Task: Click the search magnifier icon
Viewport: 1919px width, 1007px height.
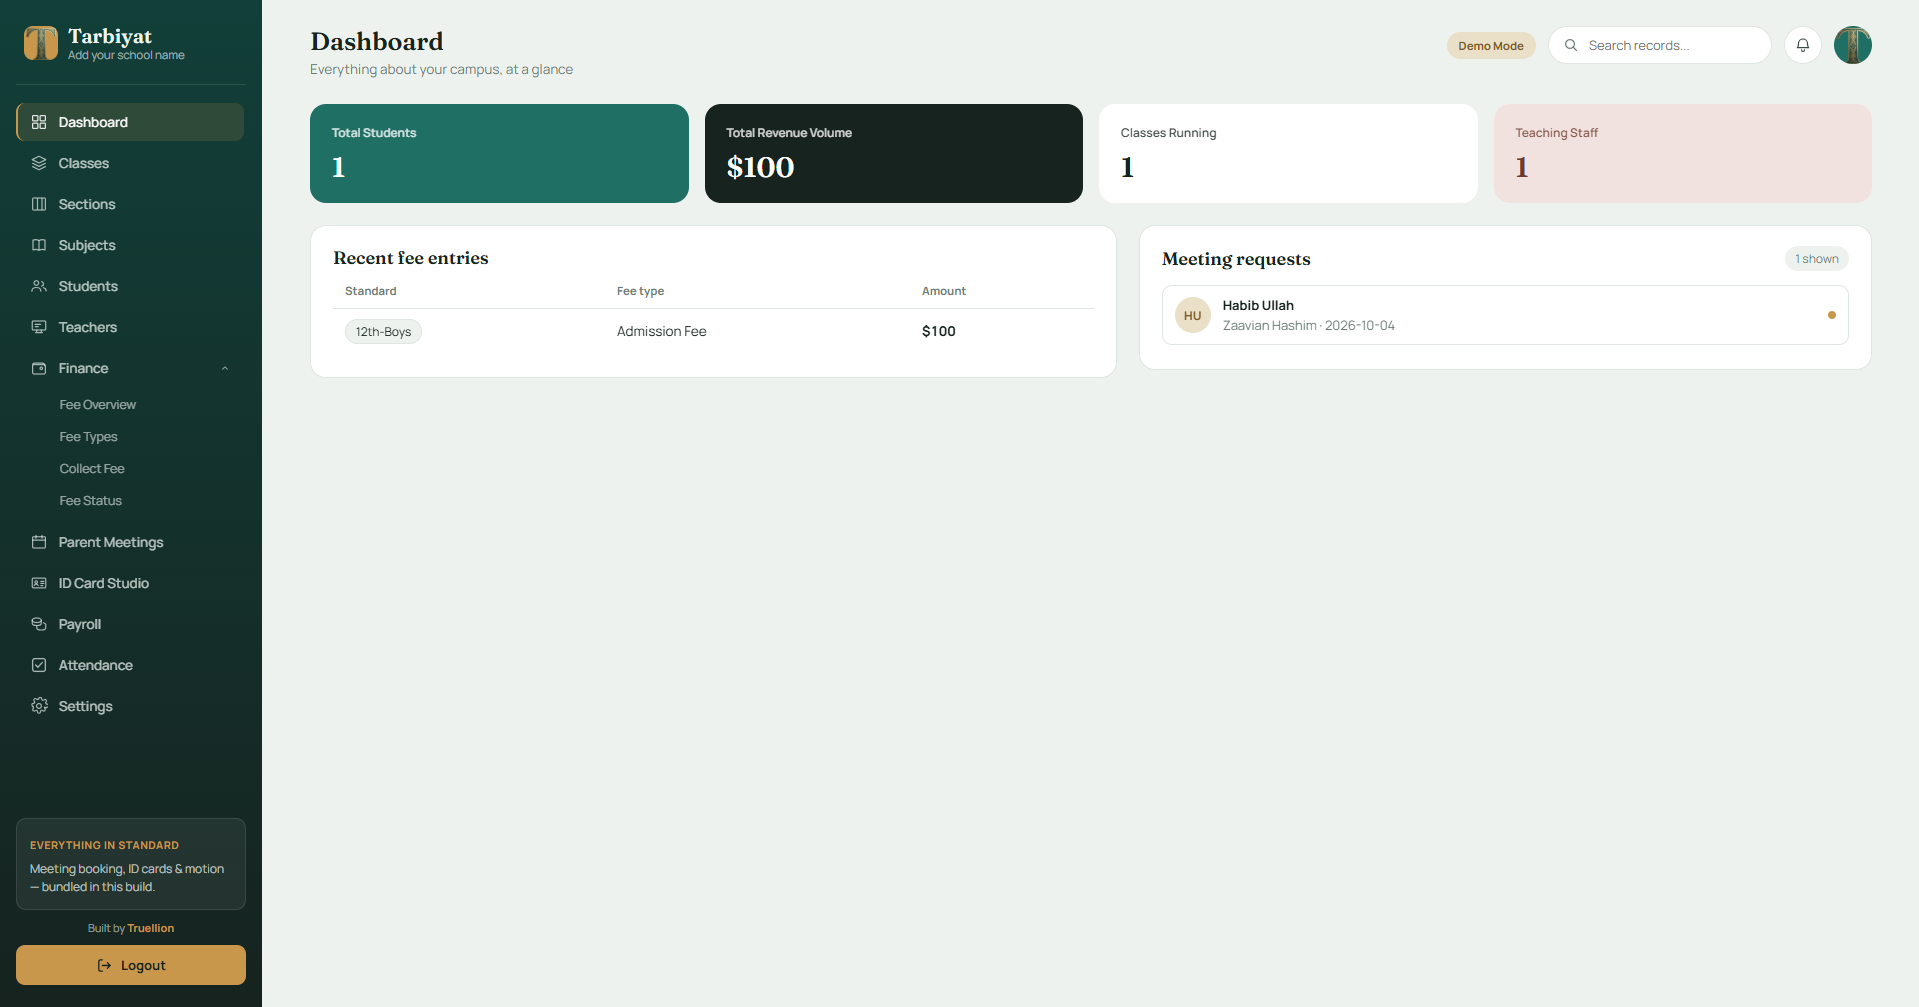Action: click(1571, 45)
